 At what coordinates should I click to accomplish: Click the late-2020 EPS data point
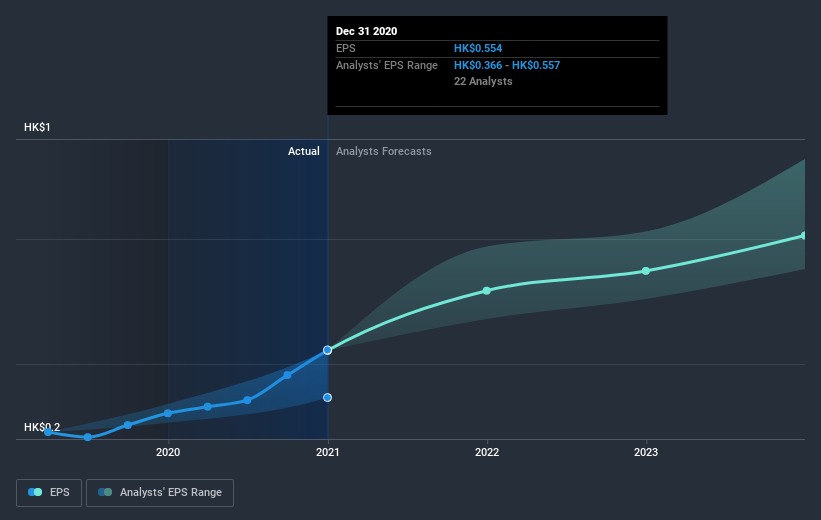tap(287, 375)
